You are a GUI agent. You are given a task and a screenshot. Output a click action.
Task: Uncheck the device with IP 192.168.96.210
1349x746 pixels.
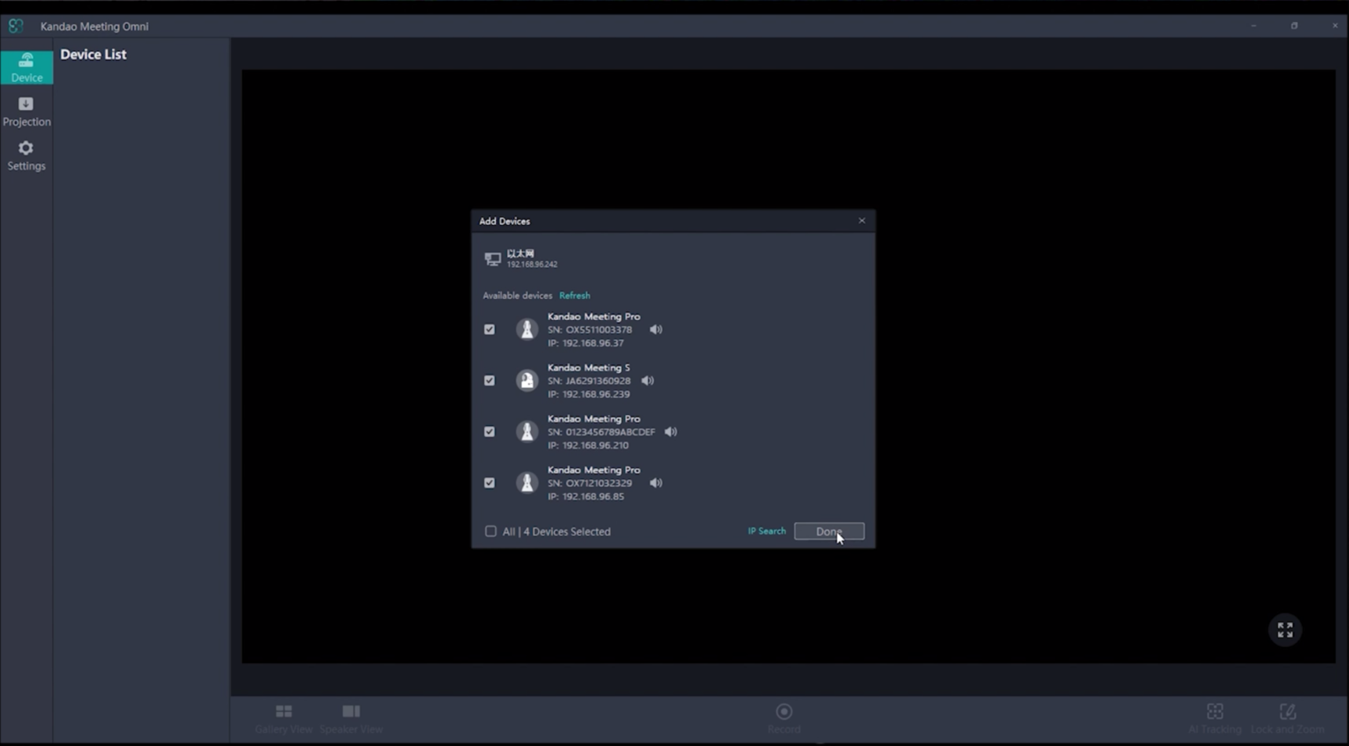point(489,432)
